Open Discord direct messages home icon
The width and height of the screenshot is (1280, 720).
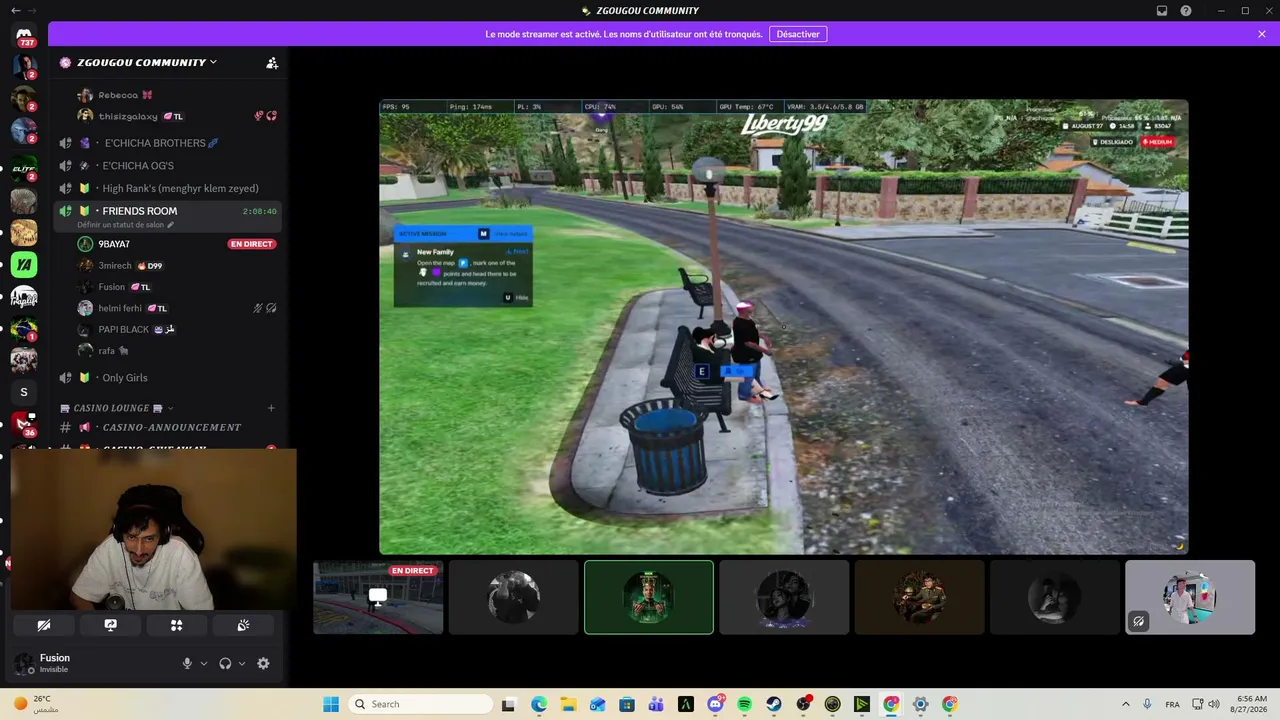pyautogui.click(x=24, y=36)
